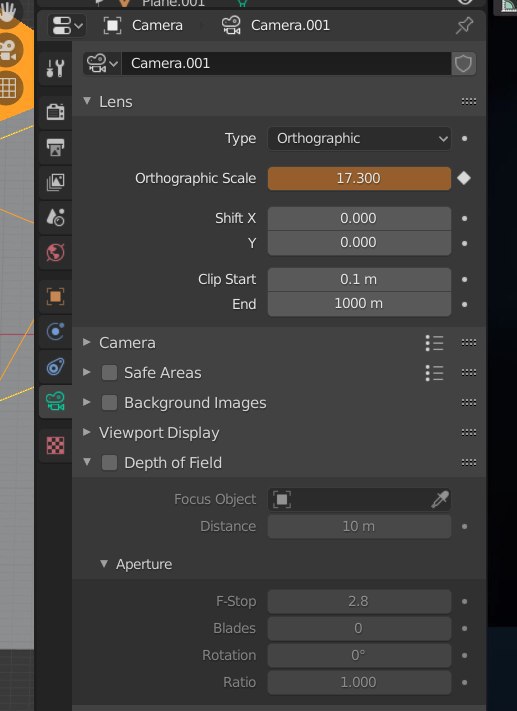Viewport: 517px width, 711px height.
Task: Toggle the pin icon in properties header
Action: coord(464,25)
